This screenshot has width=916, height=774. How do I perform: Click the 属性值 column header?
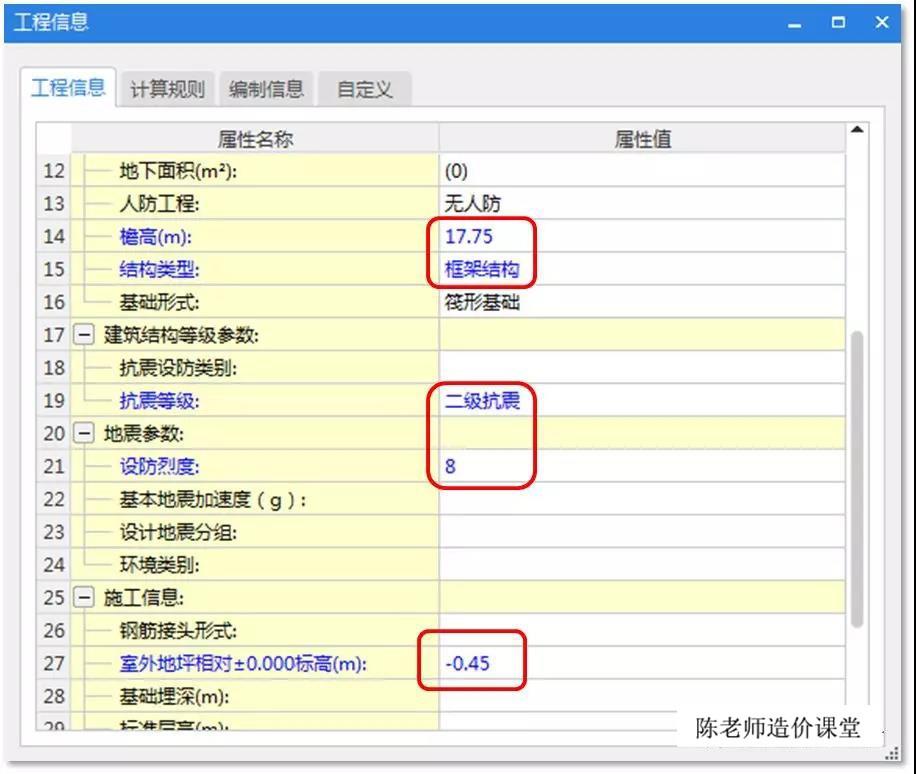tap(641, 138)
